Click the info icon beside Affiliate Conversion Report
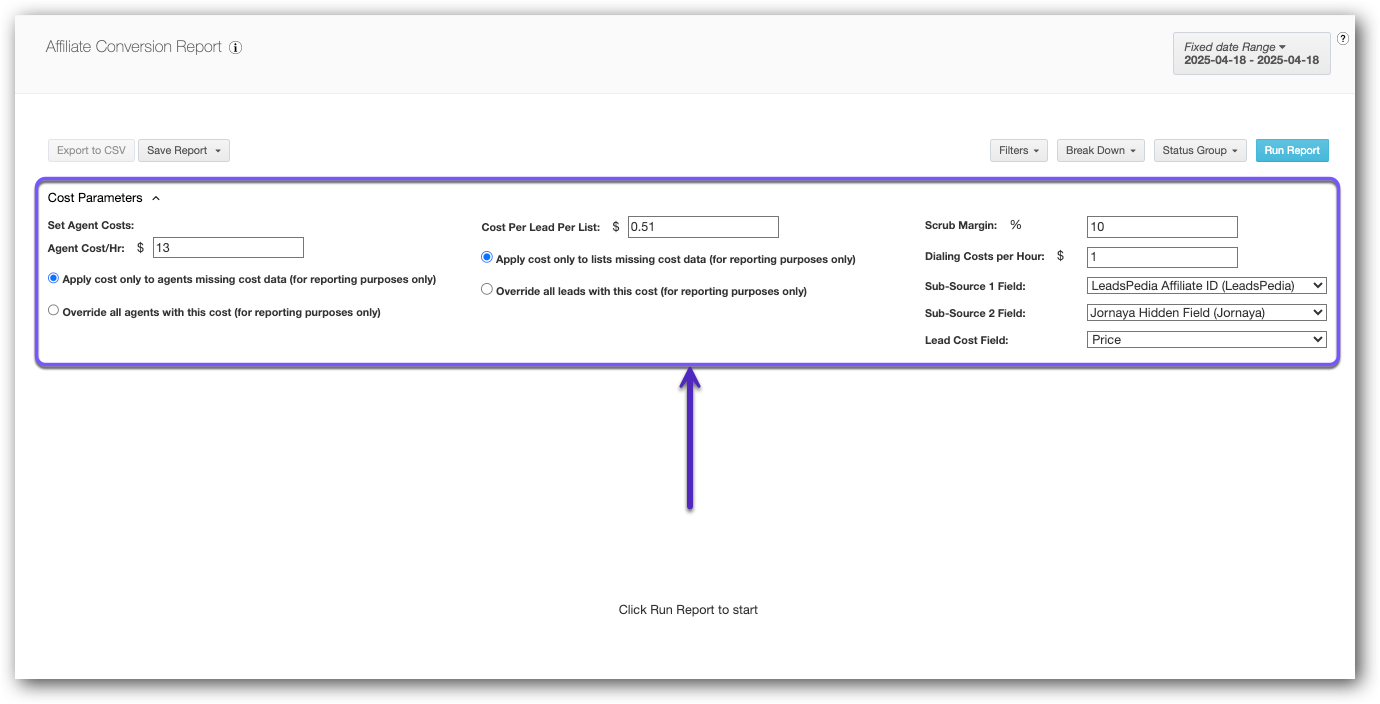This screenshot has width=1380, height=704. (x=236, y=47)
